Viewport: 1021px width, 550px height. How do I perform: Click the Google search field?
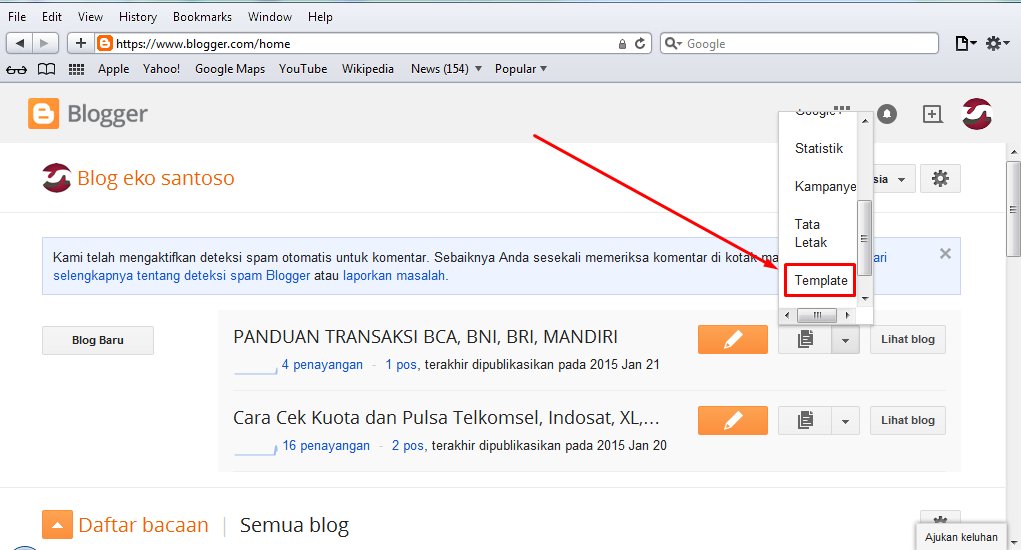coord(799,44)
